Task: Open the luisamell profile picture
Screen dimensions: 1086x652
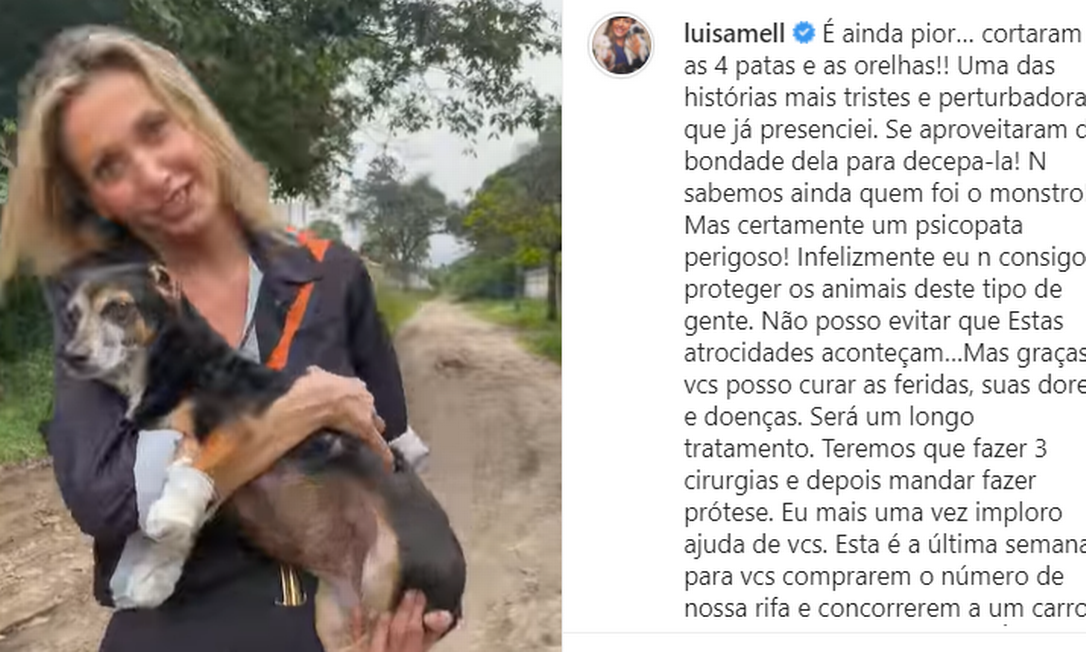Action: tap(621, 45)
